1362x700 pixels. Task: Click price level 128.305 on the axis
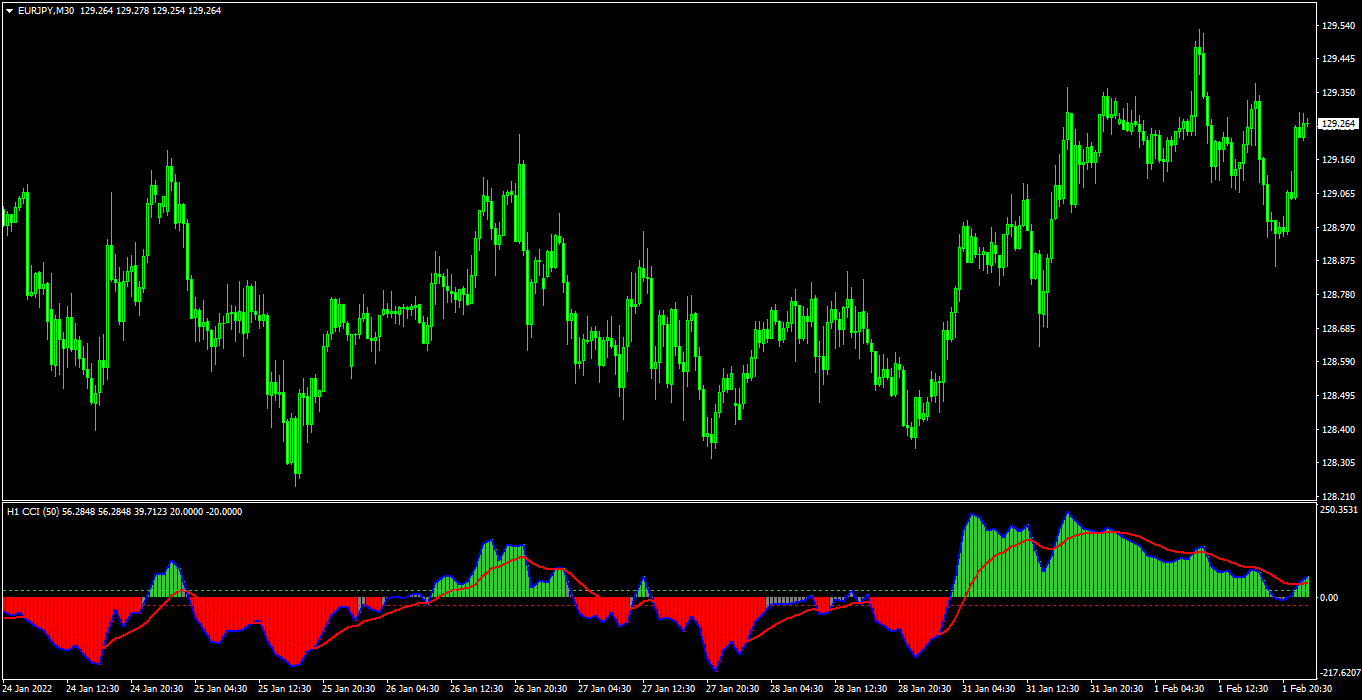[1338, 463]
